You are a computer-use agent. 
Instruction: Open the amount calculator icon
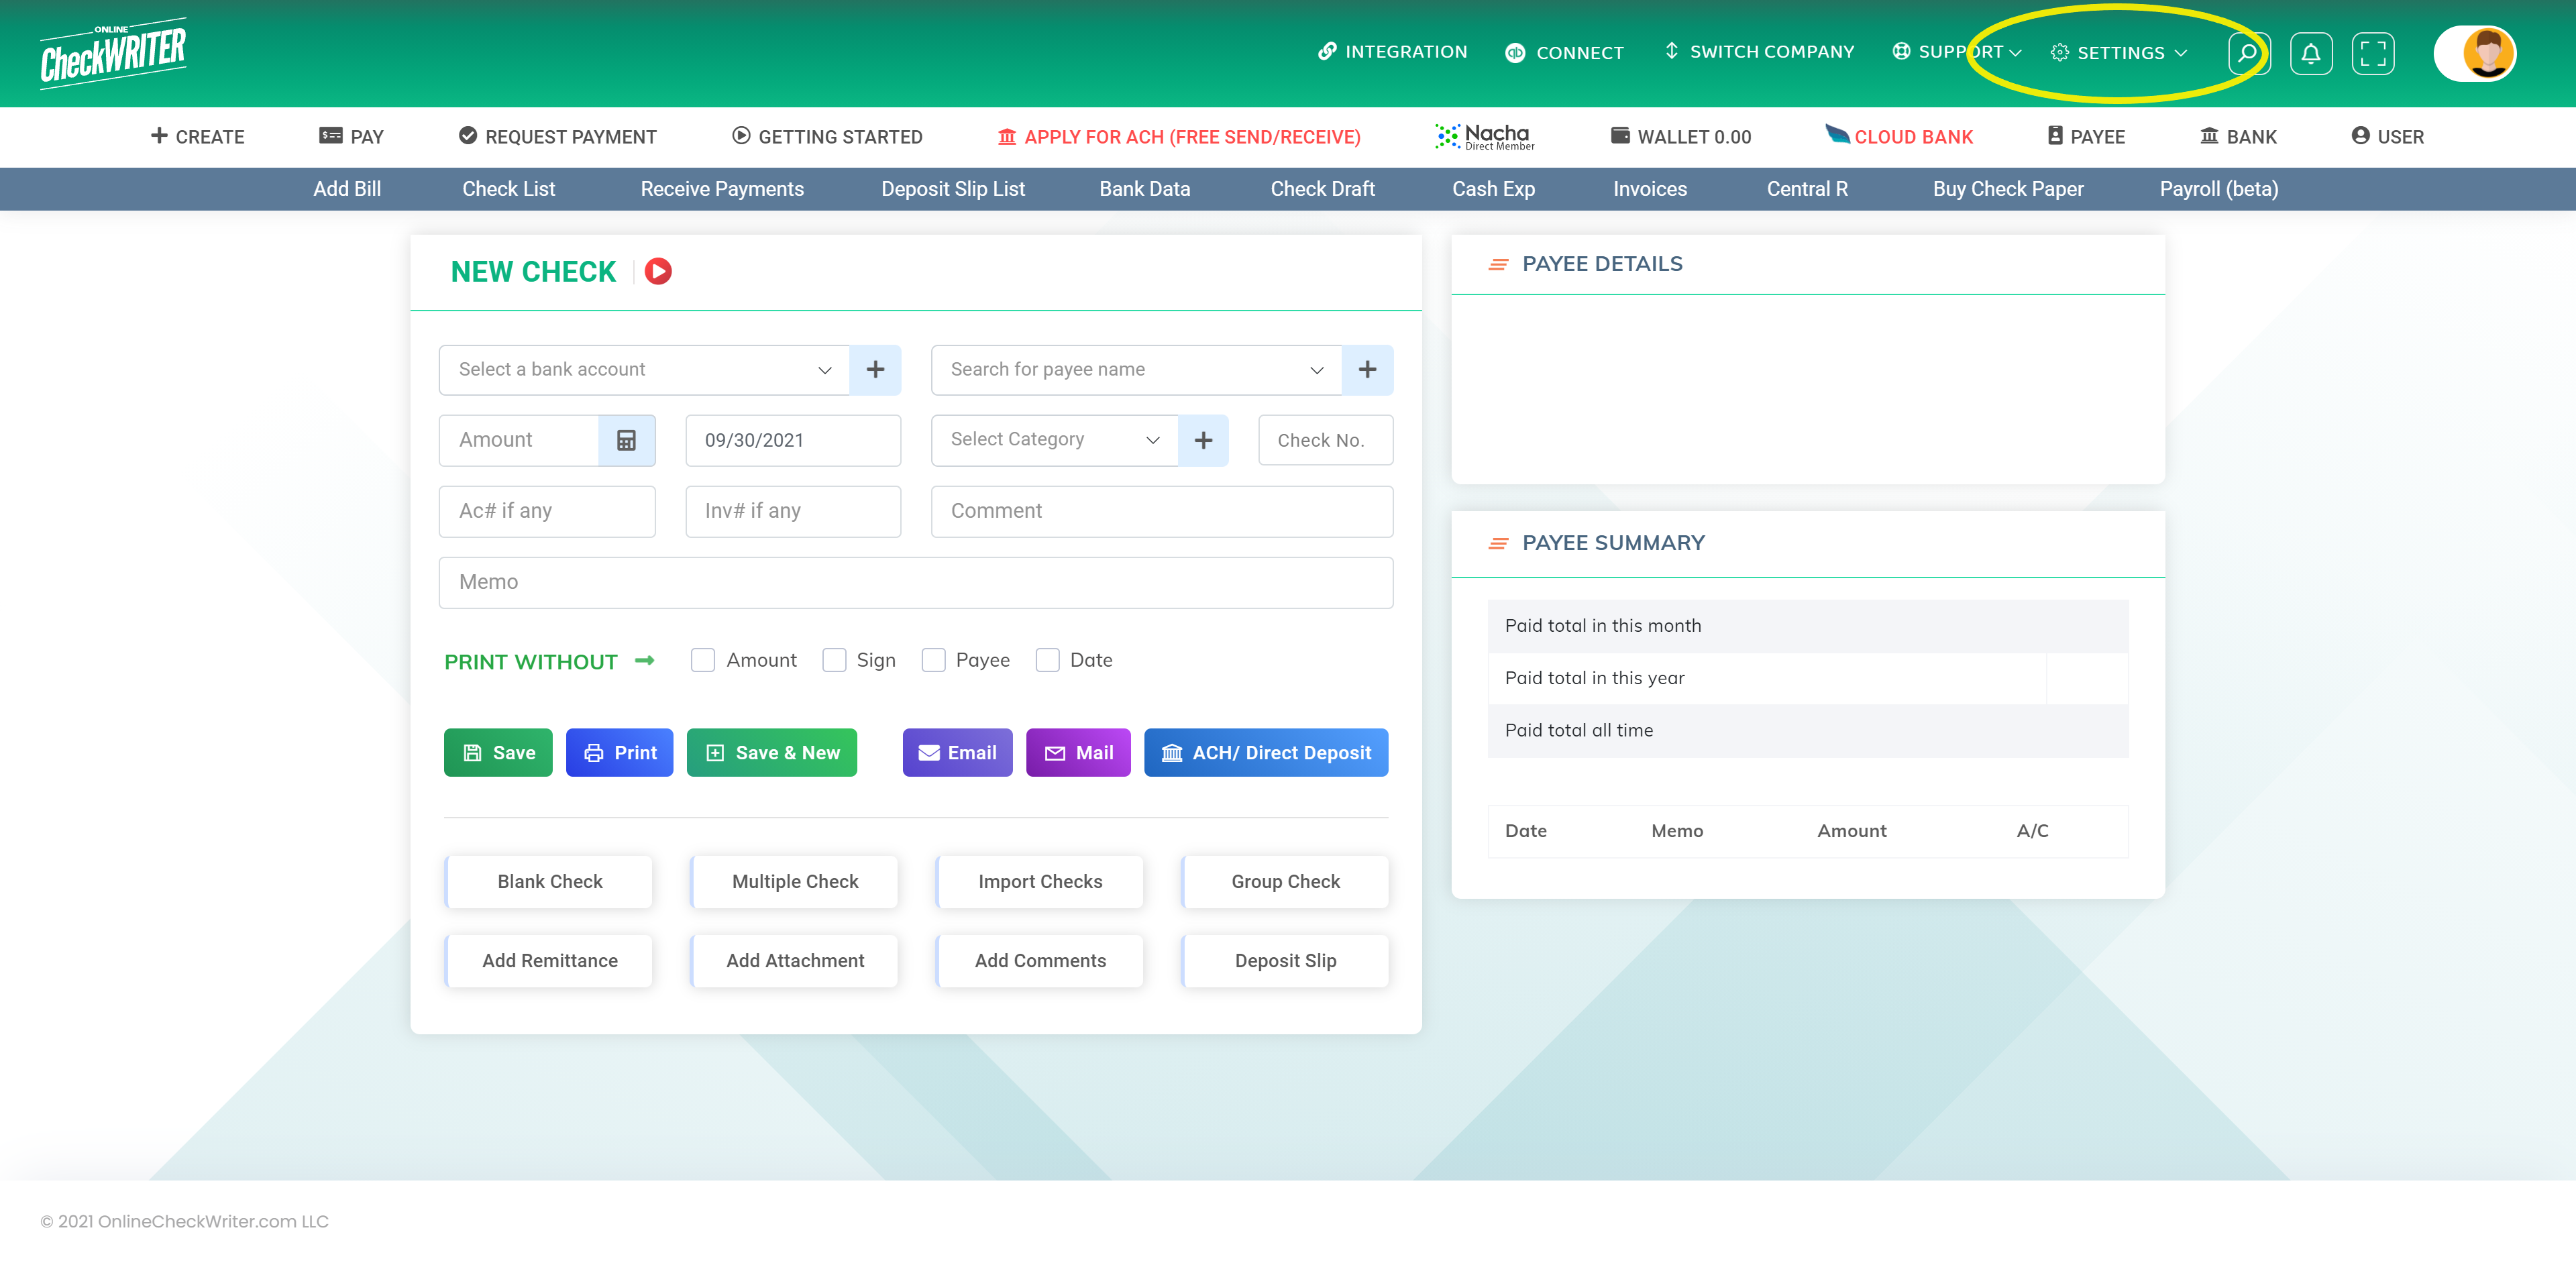click(x=626, y=440)
